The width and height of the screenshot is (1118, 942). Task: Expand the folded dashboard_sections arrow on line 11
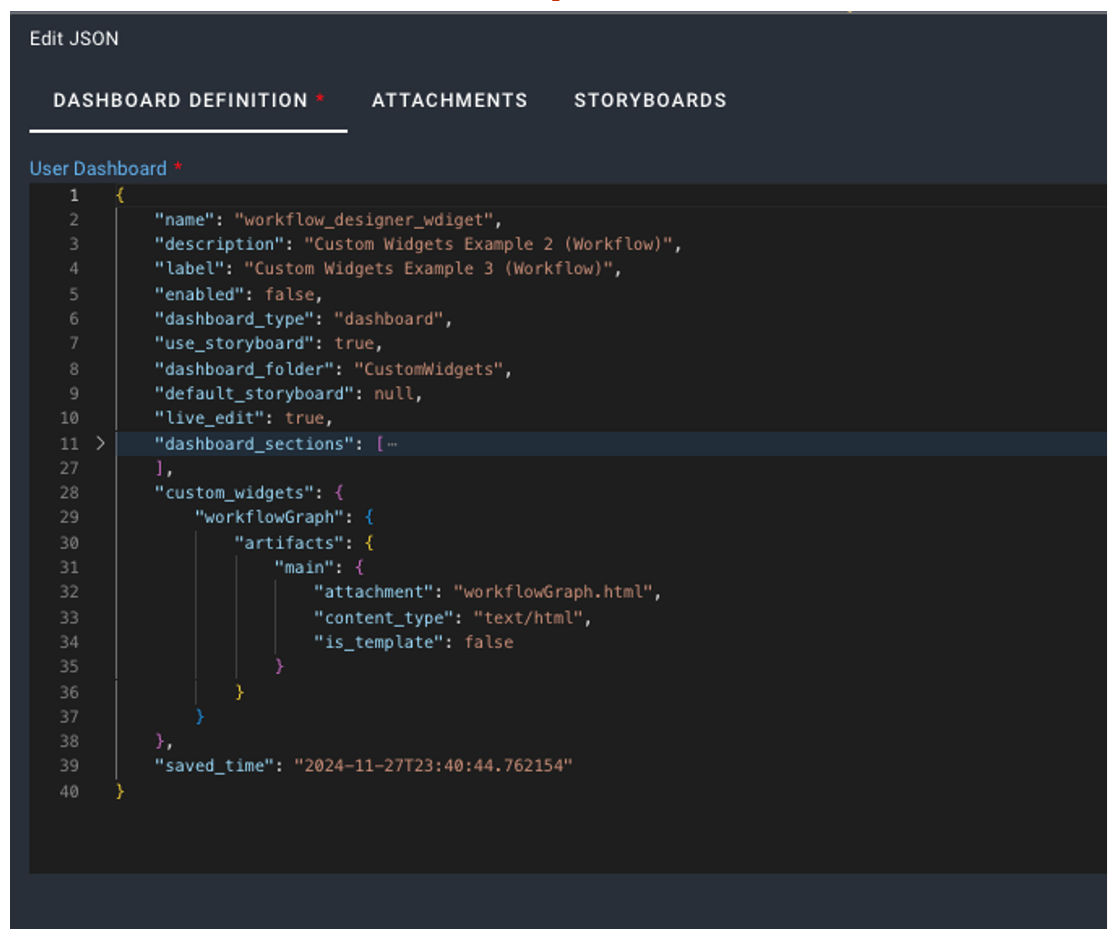tap(100, 443)
